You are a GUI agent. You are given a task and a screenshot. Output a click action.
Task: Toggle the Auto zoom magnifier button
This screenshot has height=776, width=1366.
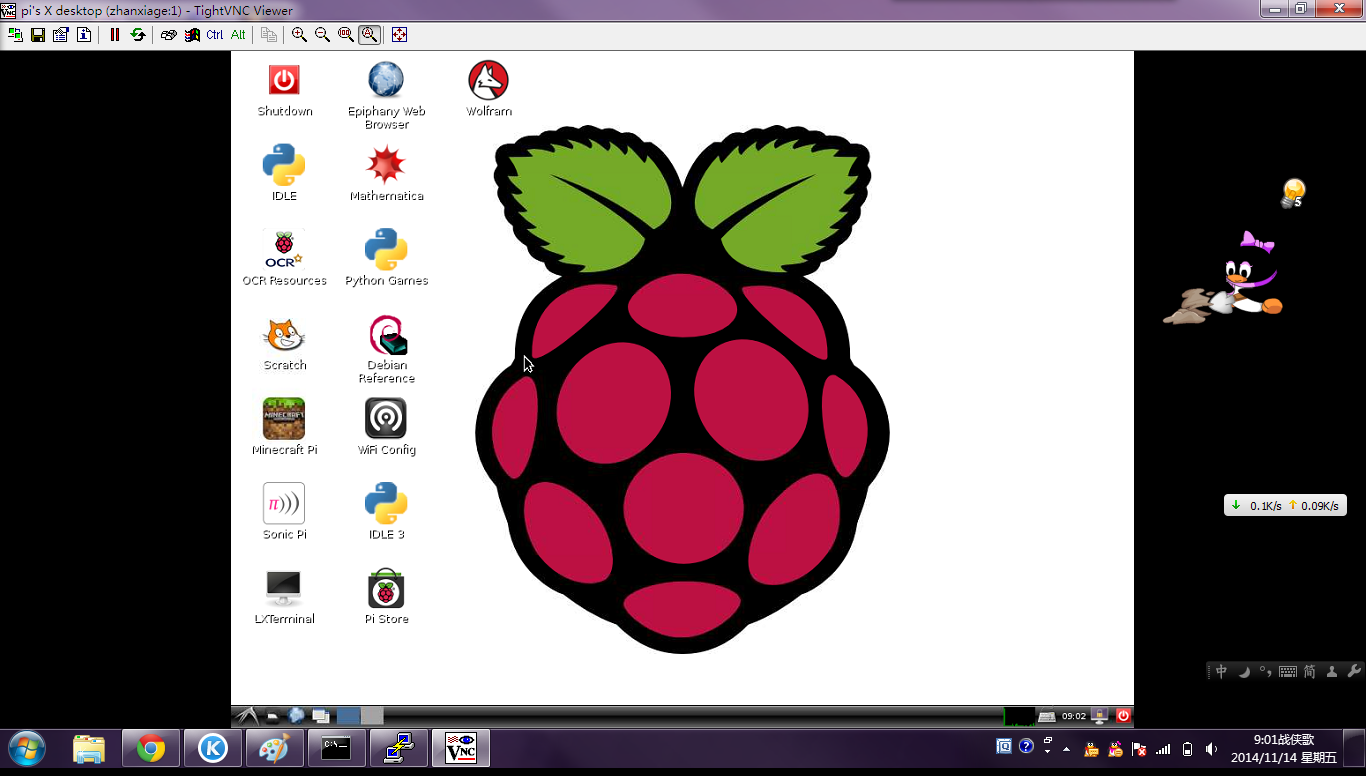(x=369, y=35)
